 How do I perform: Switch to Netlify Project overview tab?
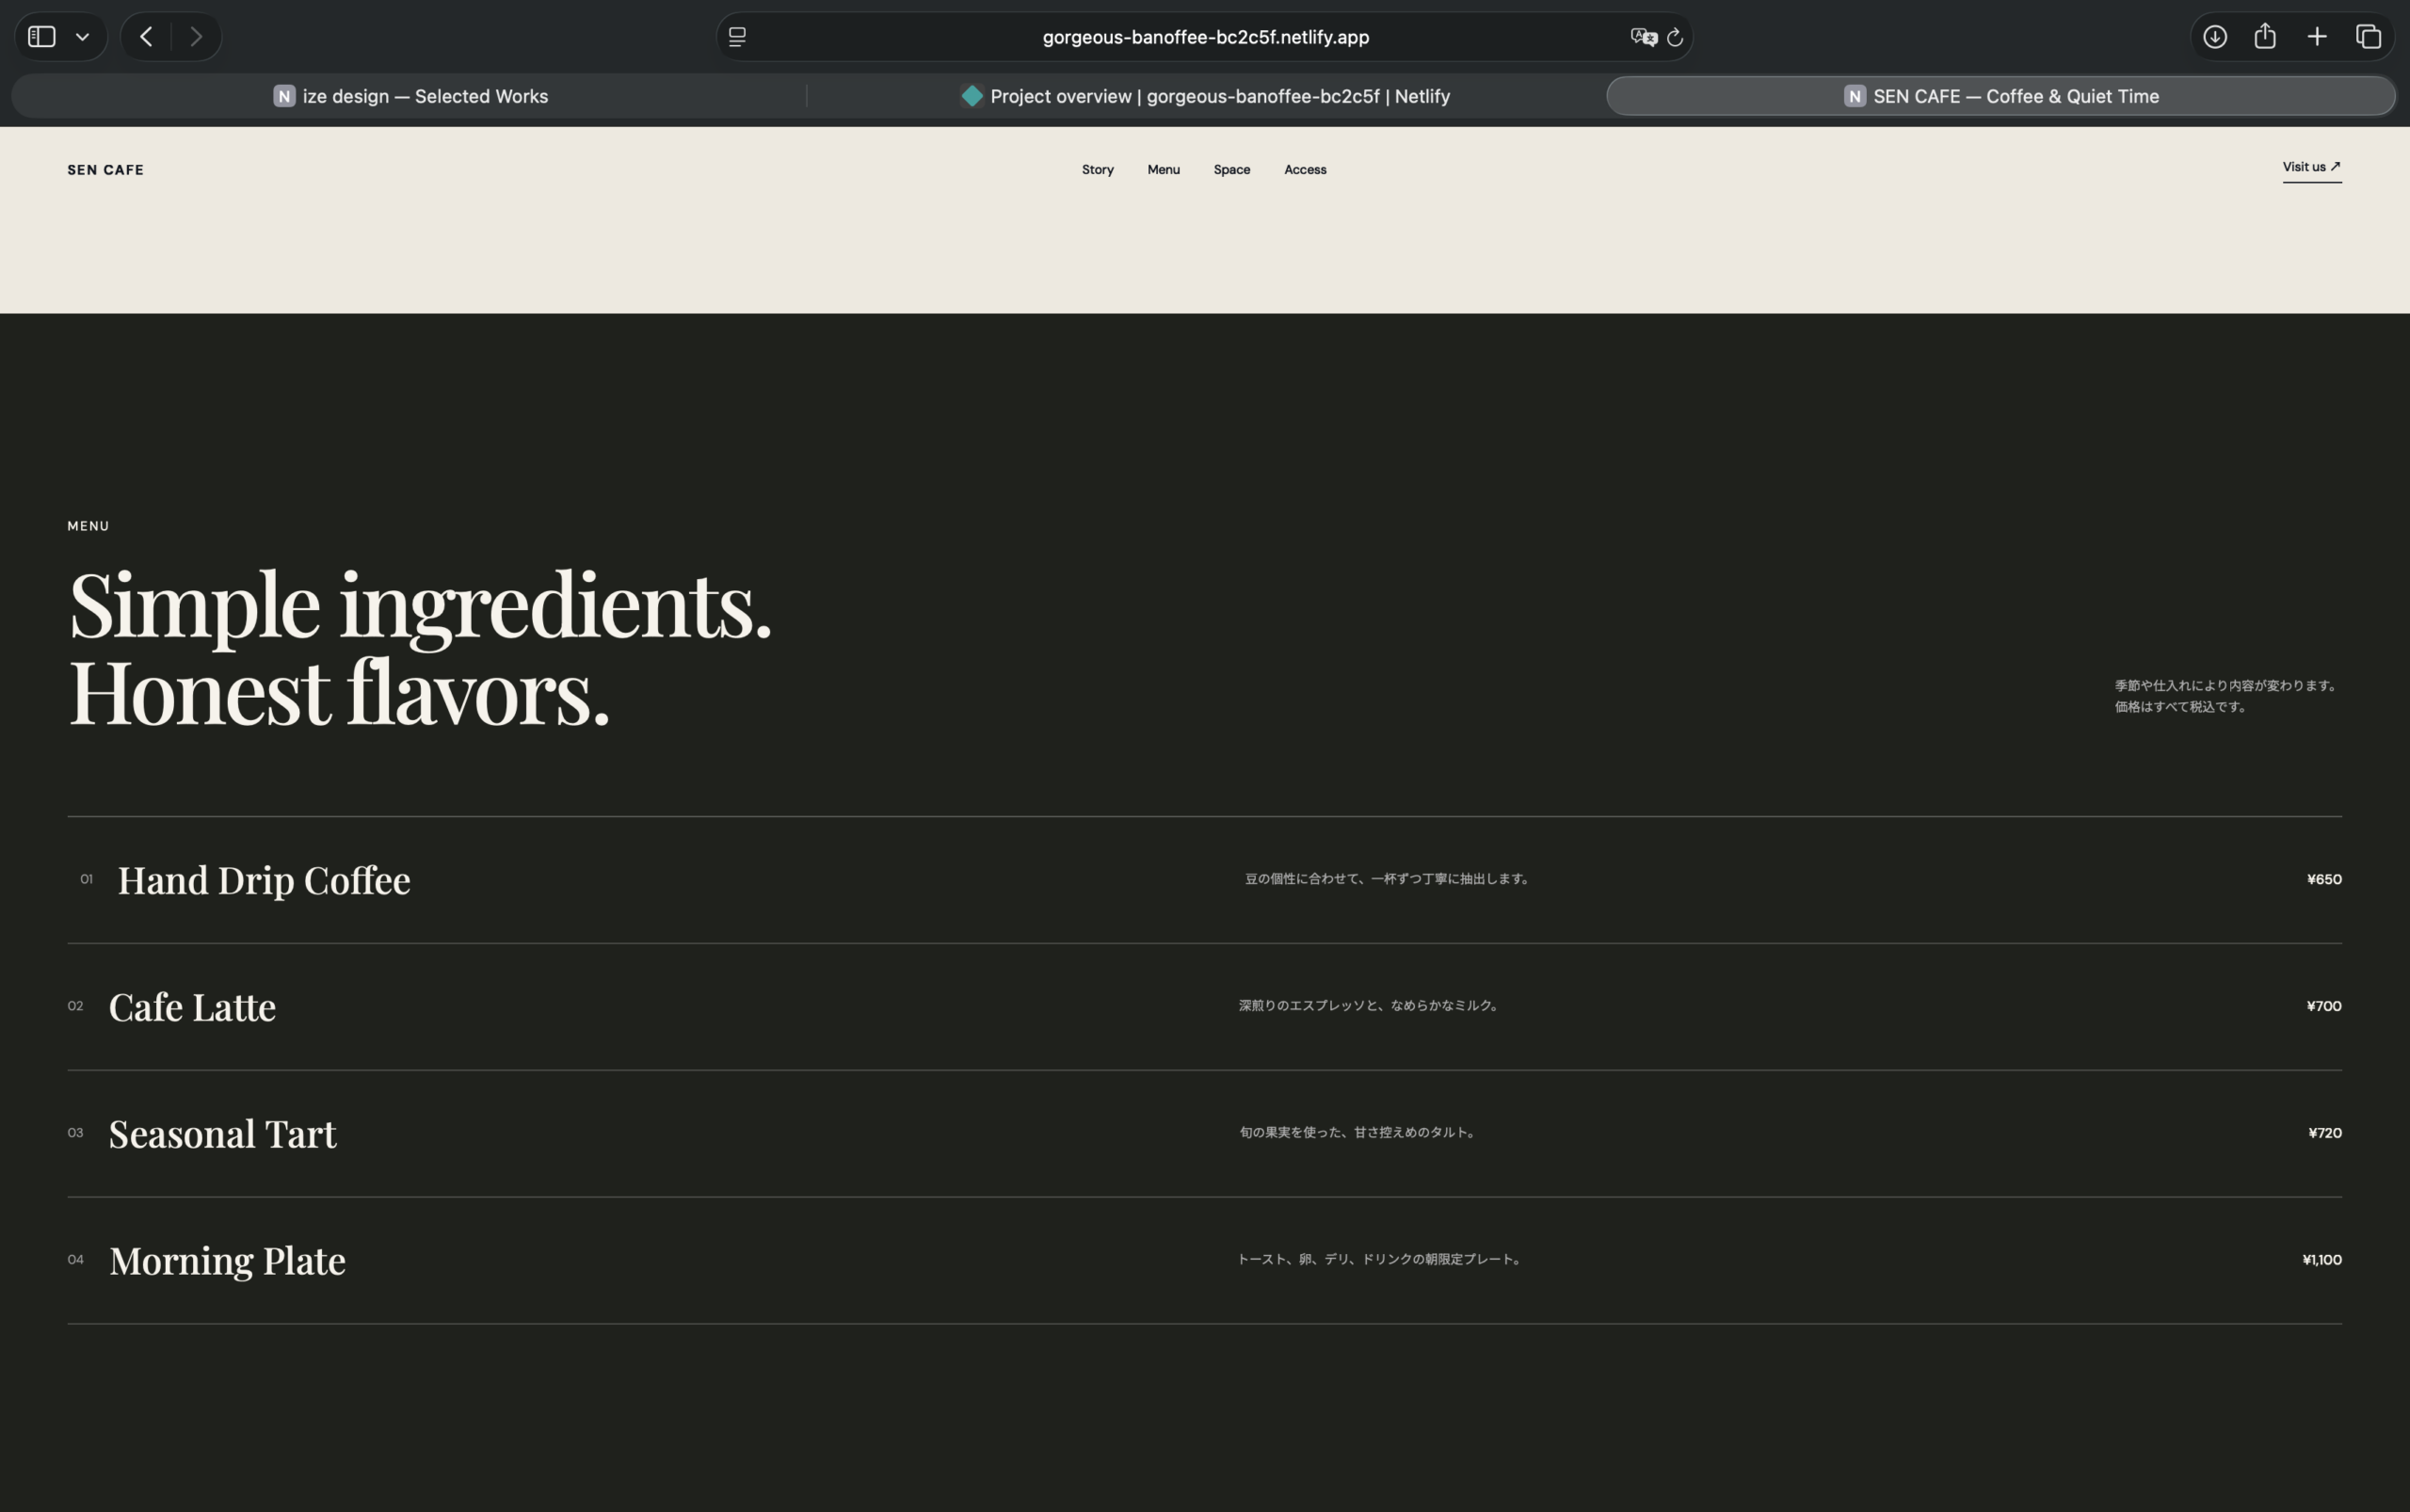point(1205,96)
